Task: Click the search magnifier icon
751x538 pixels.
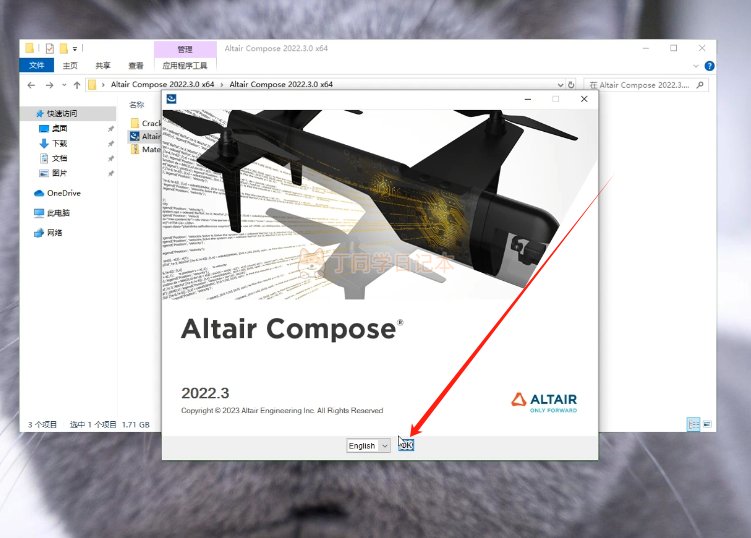Action: 700,85
